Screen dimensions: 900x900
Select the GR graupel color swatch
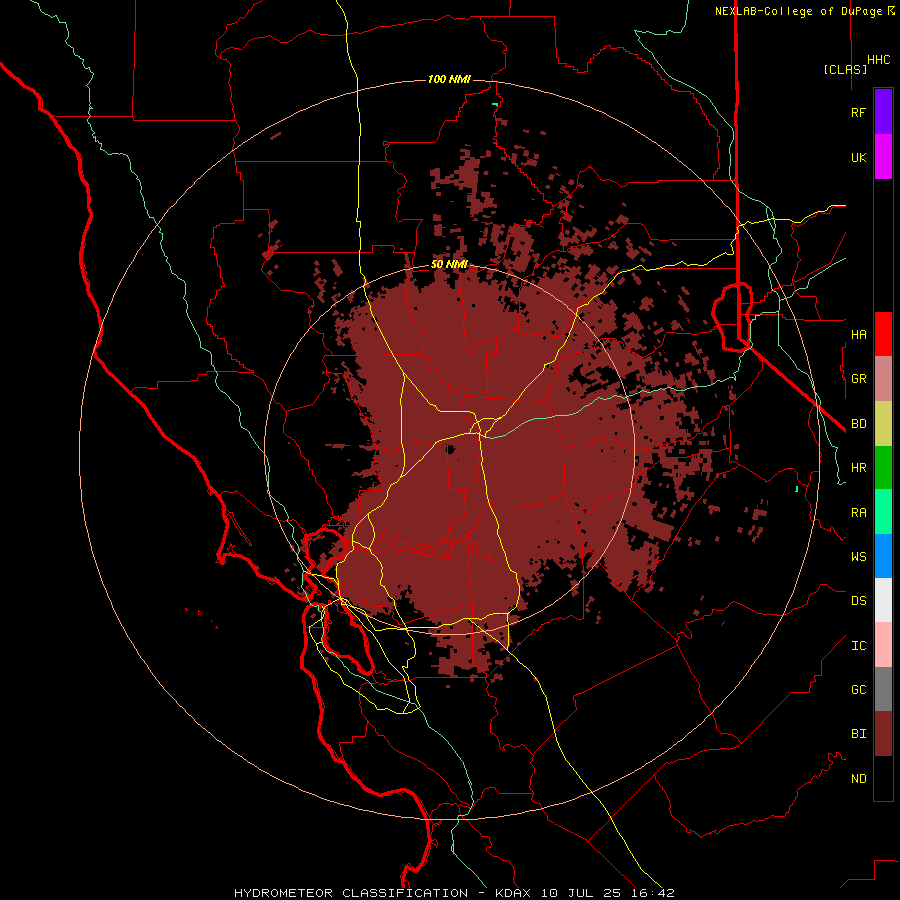coord(883,379)
